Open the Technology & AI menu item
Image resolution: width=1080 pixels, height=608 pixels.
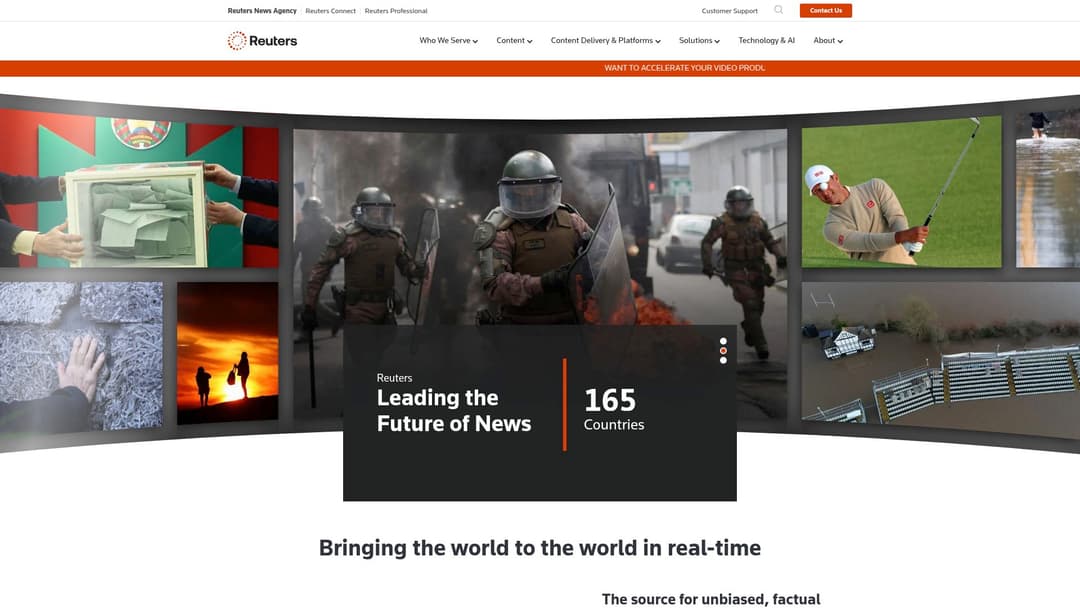point(767,41)
